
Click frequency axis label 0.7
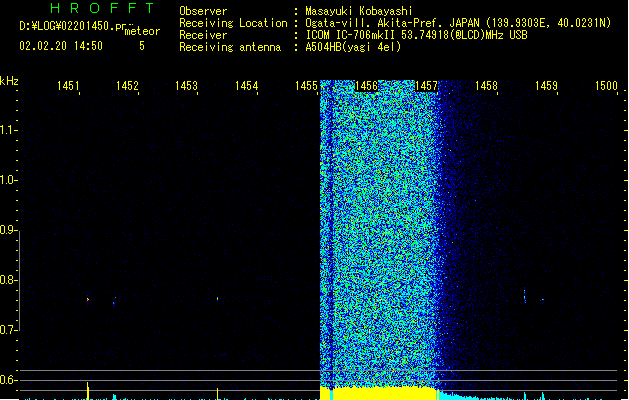click(x=7, y=330)
